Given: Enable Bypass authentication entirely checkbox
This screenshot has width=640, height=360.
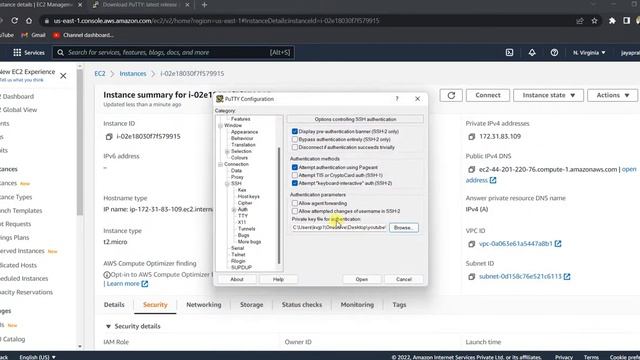Looking at the screenshot, I should [x=295, y=139].
